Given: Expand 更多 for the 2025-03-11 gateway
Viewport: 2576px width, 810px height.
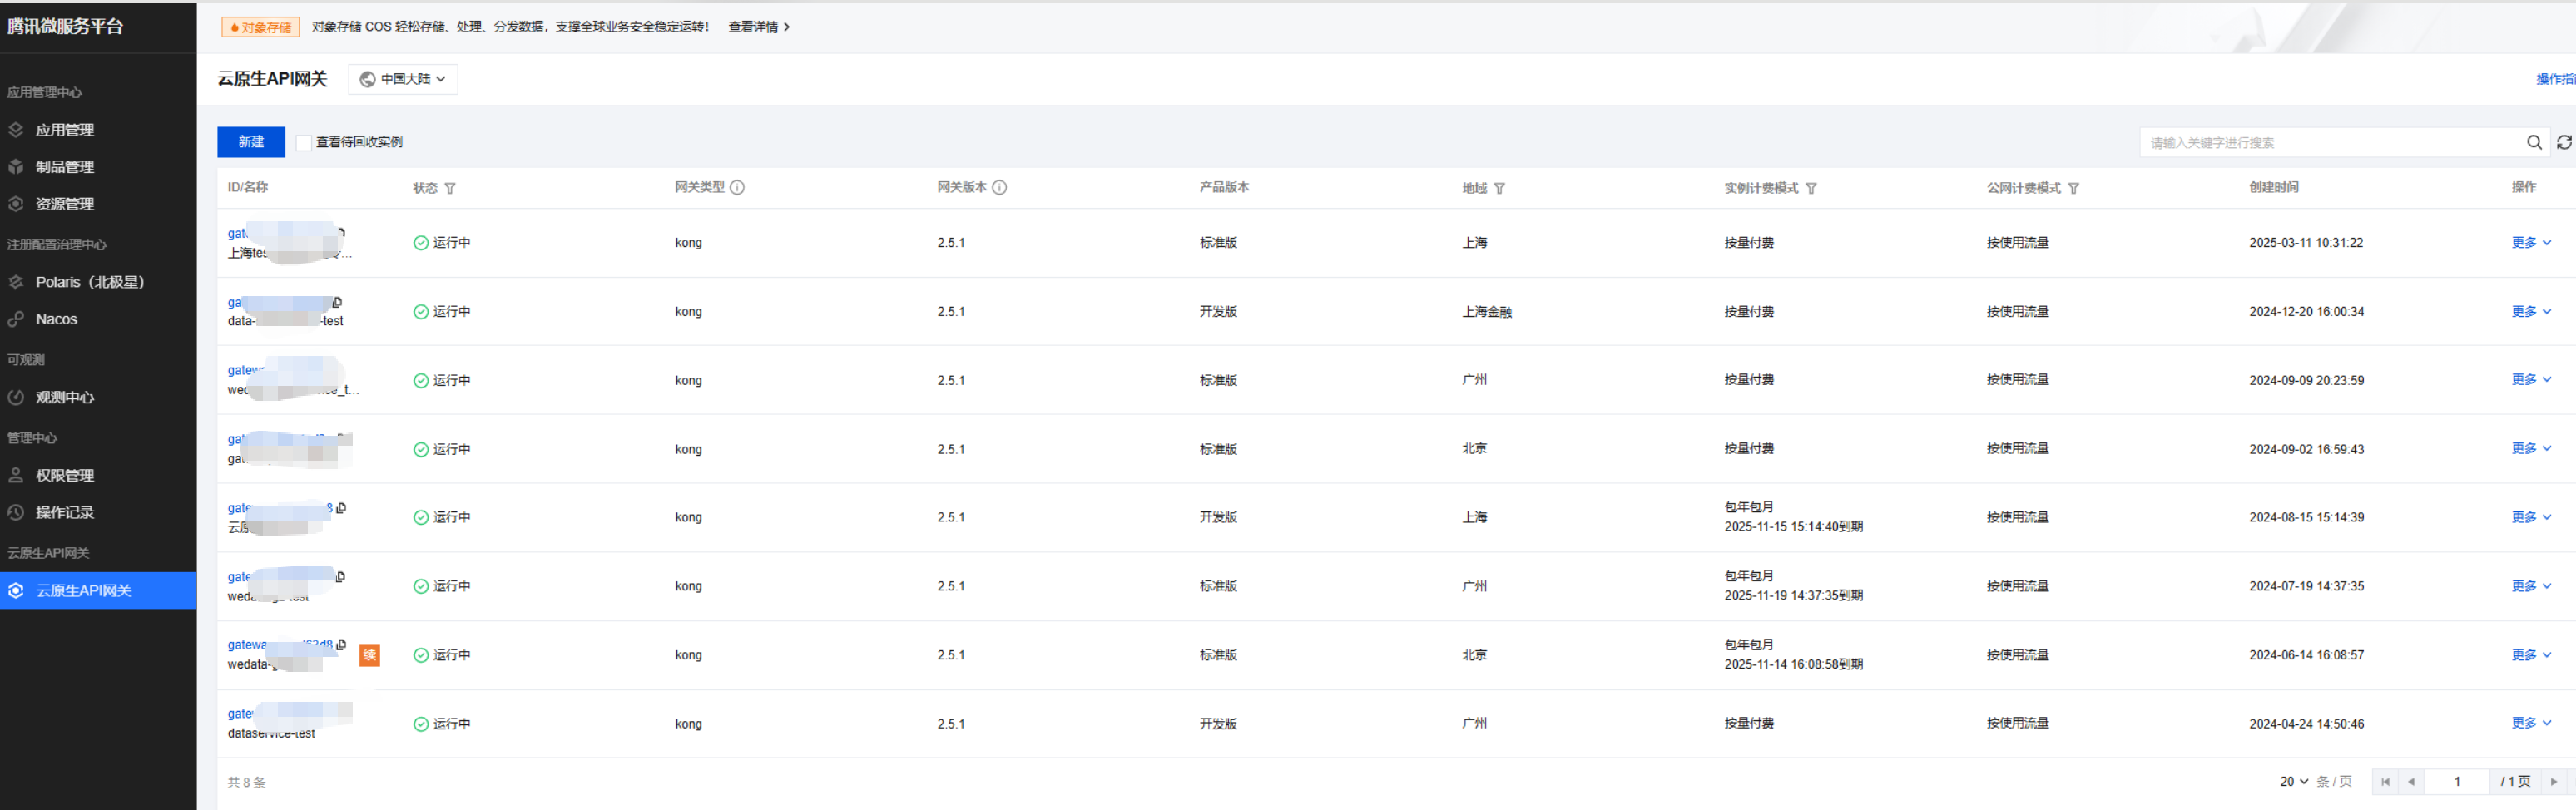Looking at the screenshot, I should [2530, 242].
